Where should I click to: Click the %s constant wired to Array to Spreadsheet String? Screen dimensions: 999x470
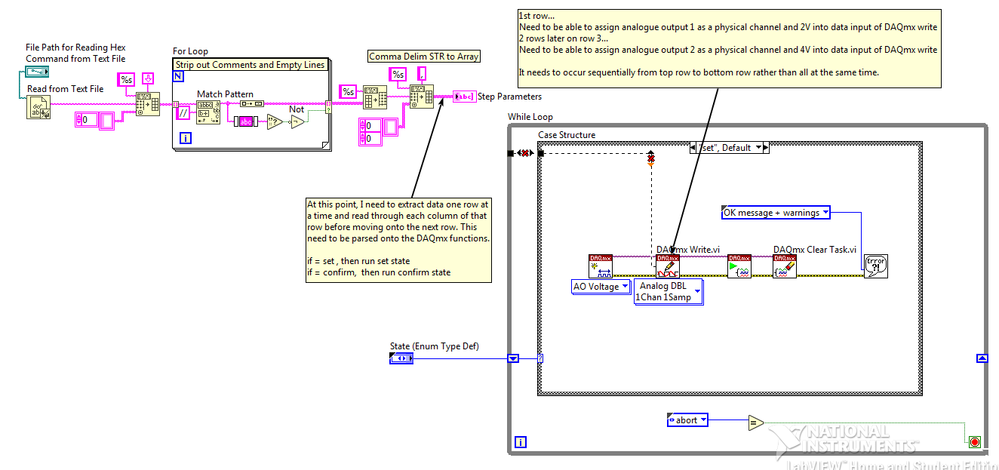[x=349, y=92]
